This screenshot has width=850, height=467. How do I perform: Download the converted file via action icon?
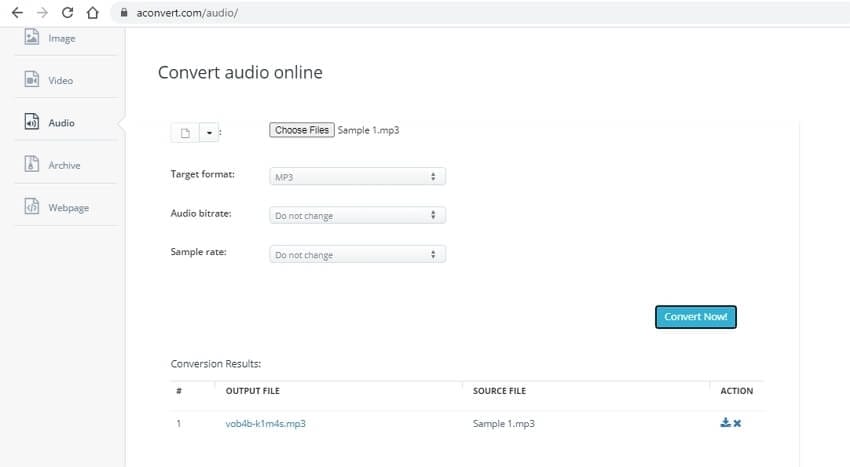725,423
